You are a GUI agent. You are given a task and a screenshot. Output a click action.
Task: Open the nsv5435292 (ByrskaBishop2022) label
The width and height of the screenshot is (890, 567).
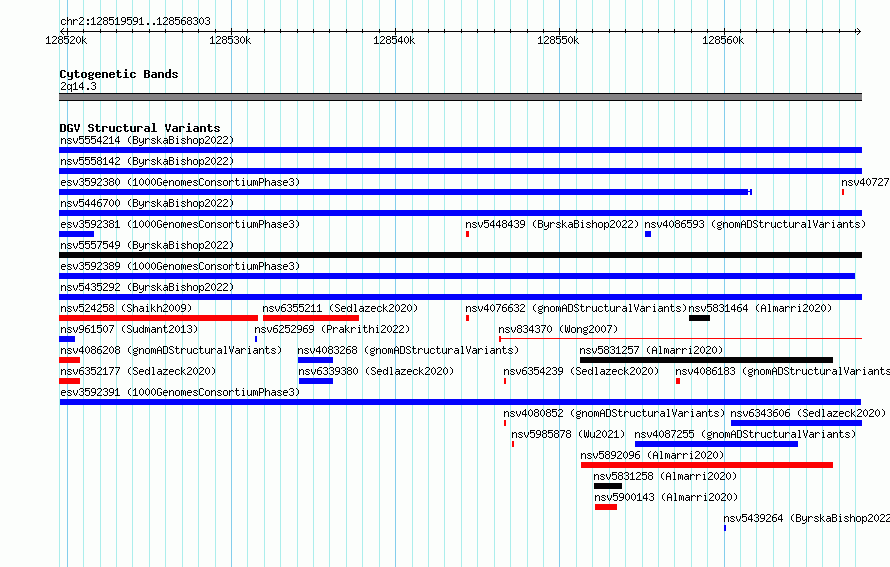147,287
